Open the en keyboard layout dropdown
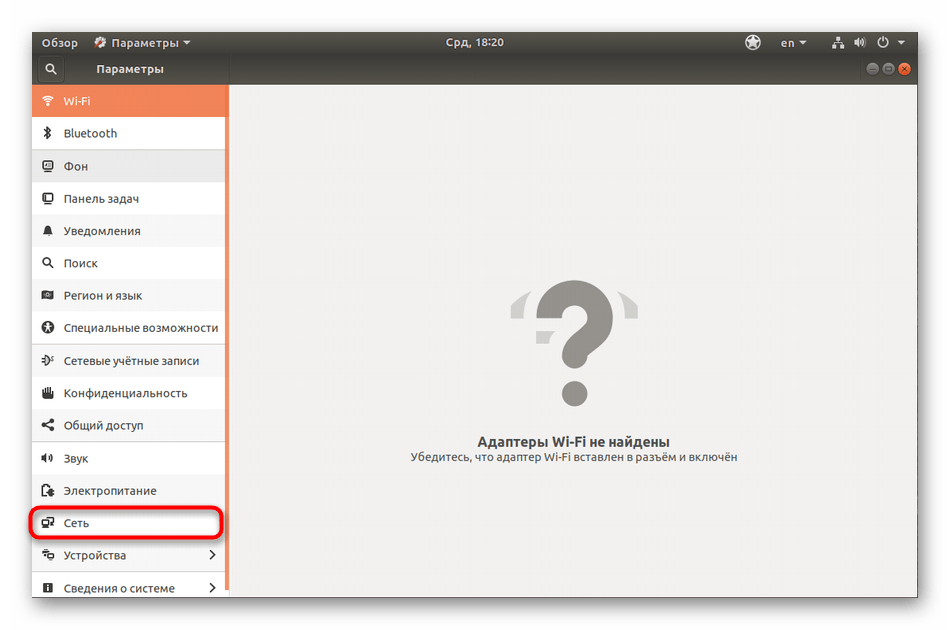950x630 pixels. click(793, 42)
